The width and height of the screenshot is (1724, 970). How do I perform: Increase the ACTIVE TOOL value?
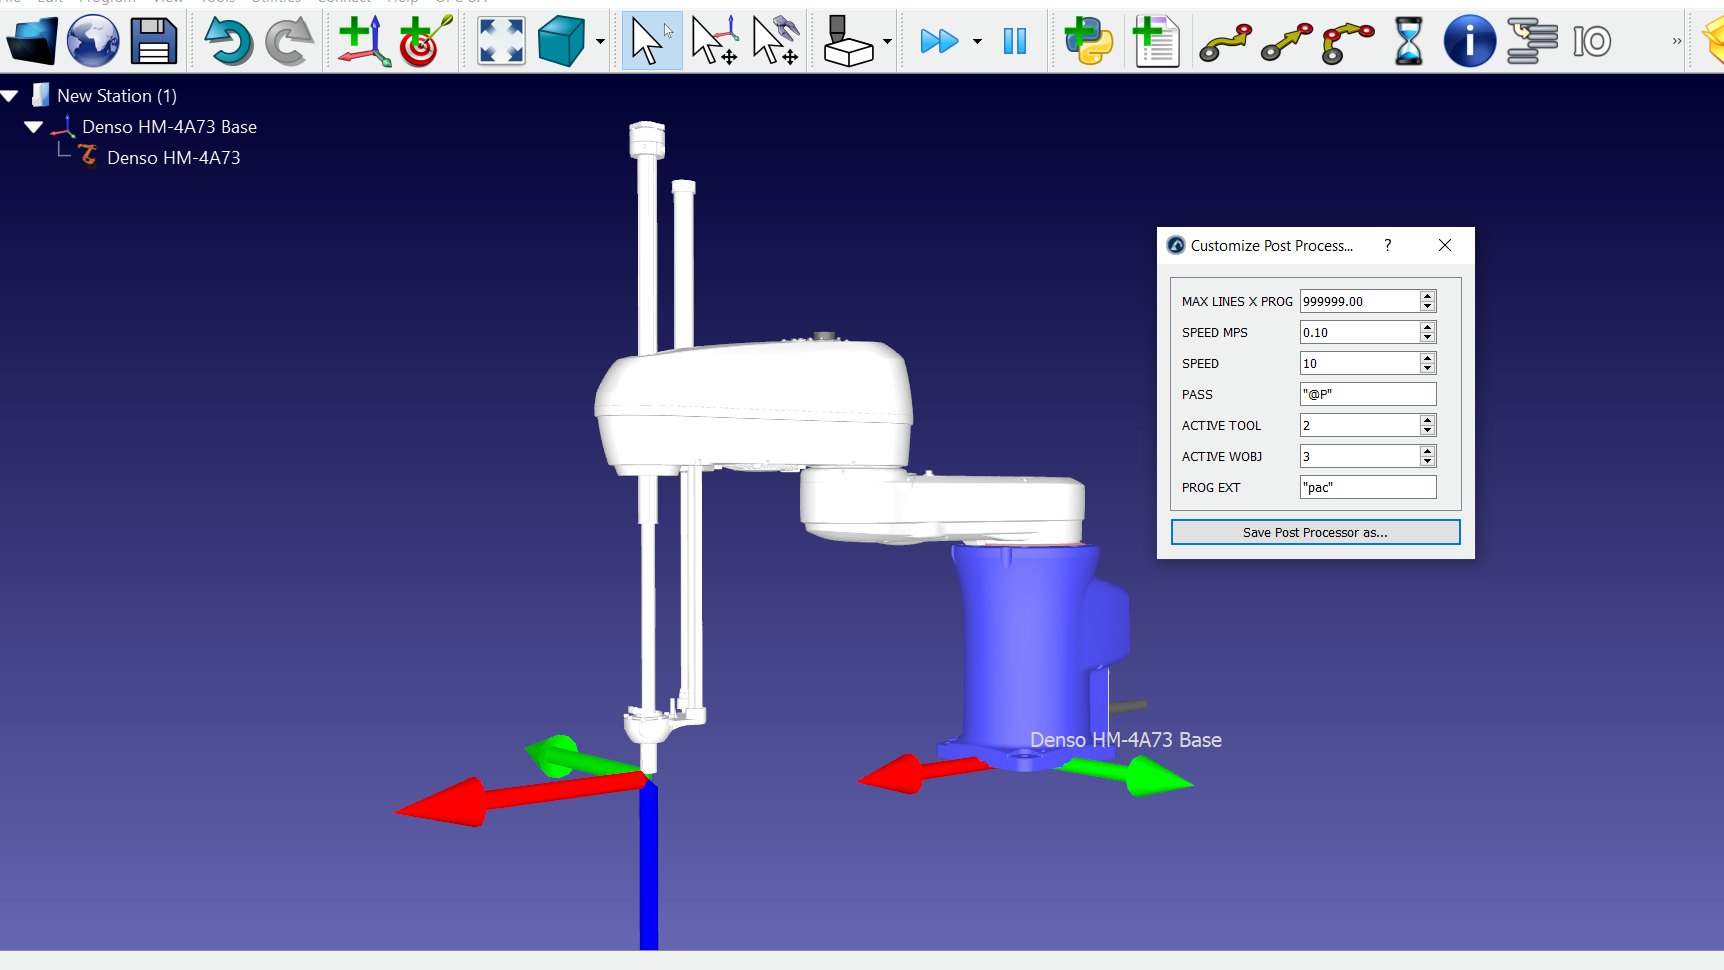(1428, 420)
